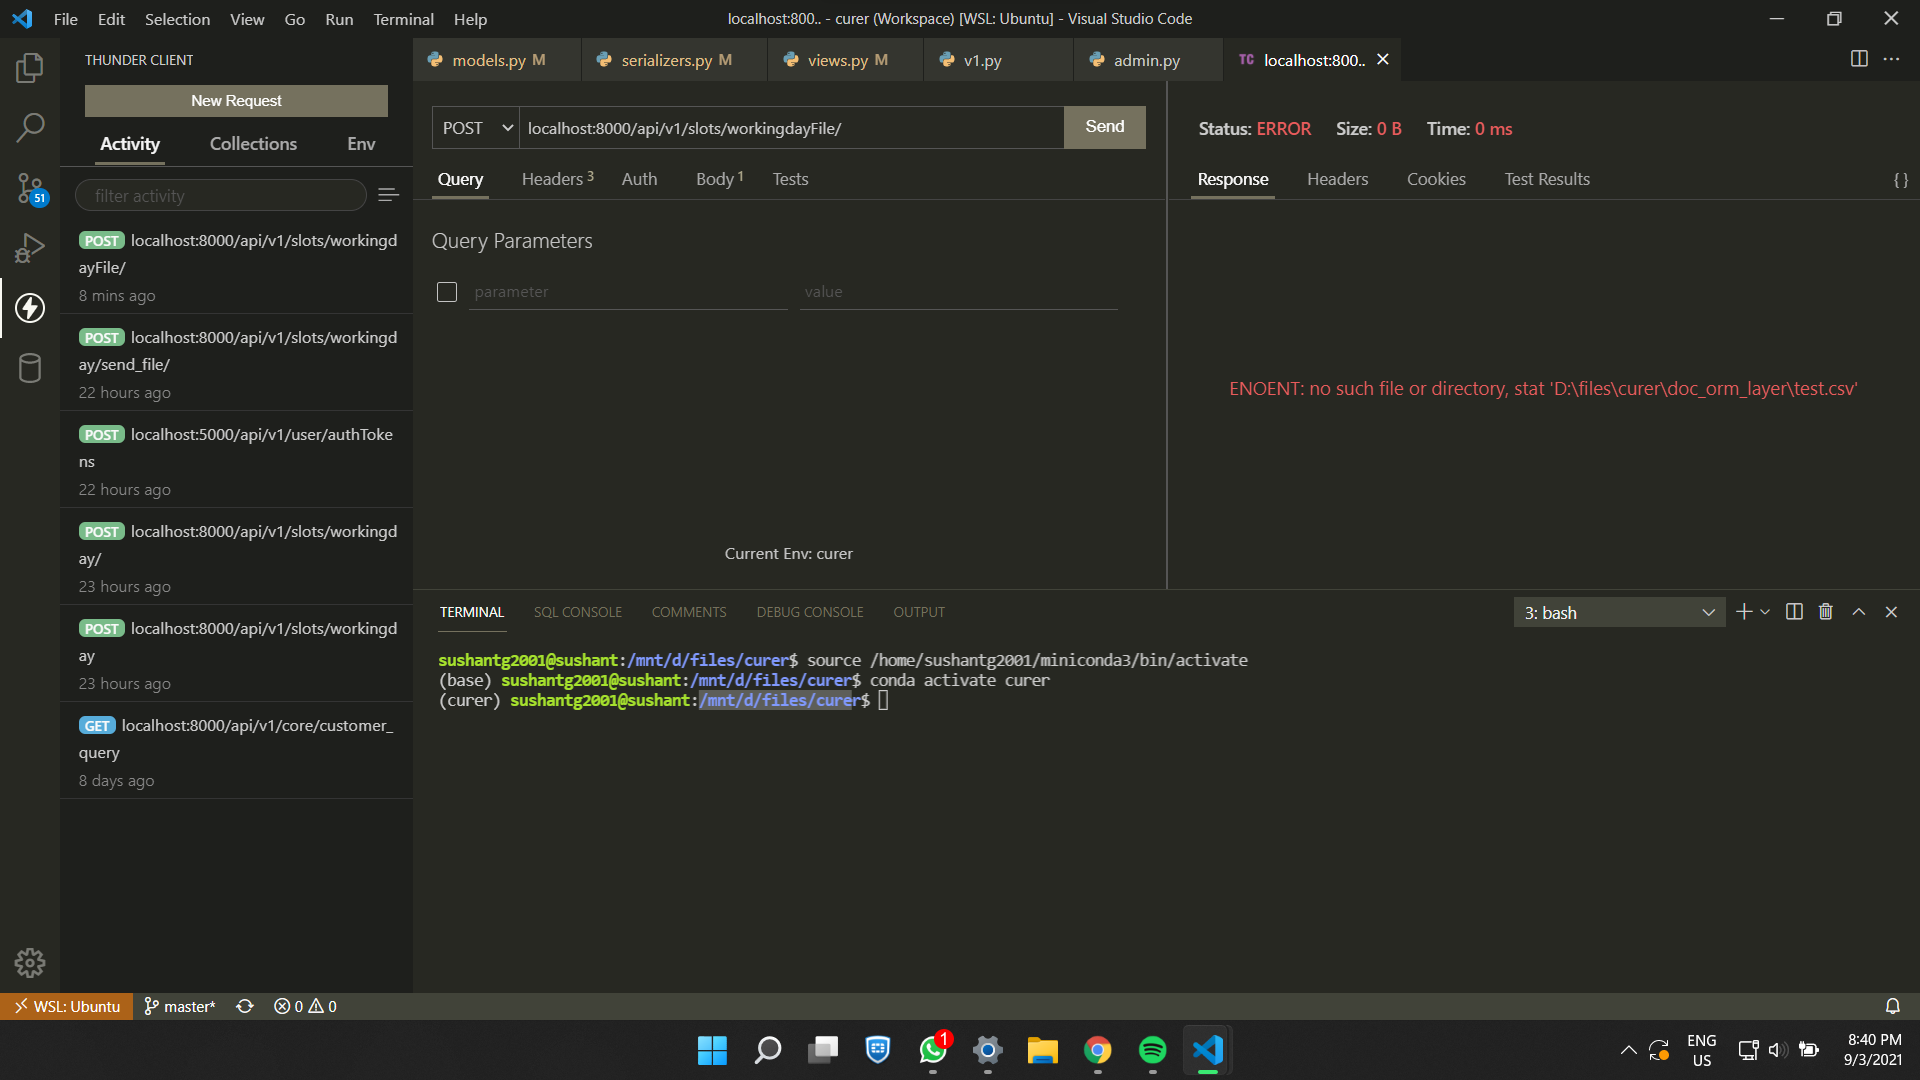1920x1080 pixels.
Task: Delete the active terminal with trash icon
Action: click(x=1826, y=611)
